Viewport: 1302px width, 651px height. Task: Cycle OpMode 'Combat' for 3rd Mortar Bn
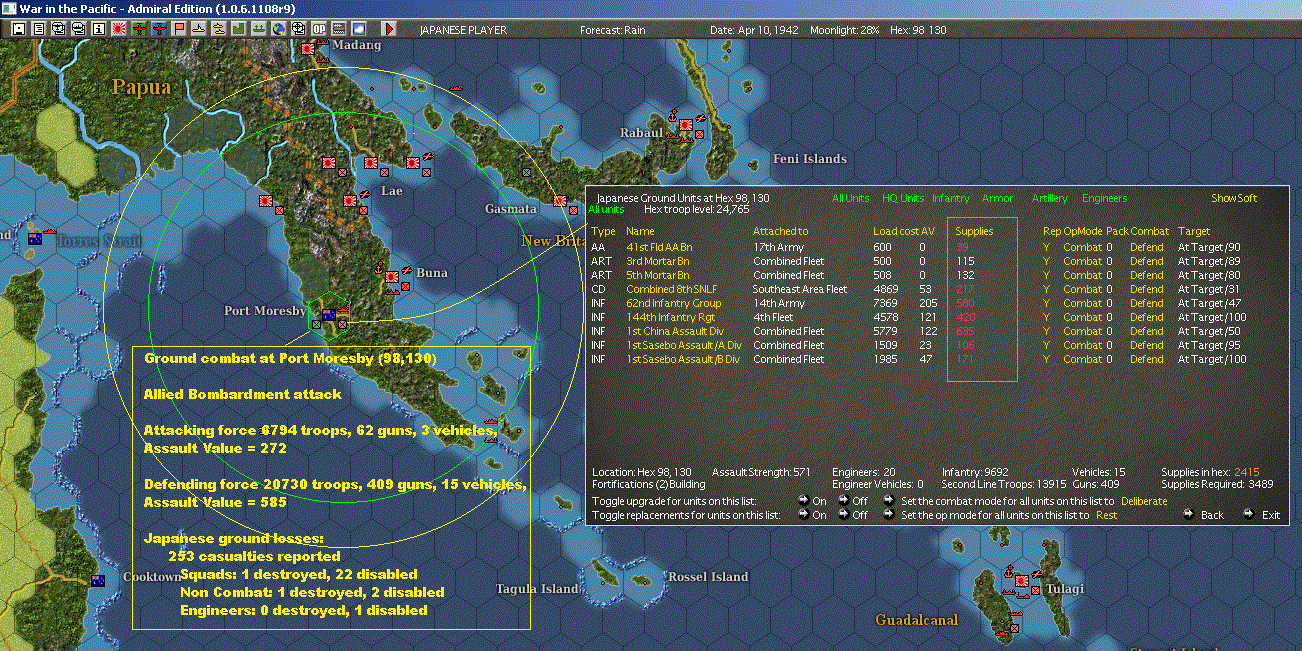[1082, 261]
